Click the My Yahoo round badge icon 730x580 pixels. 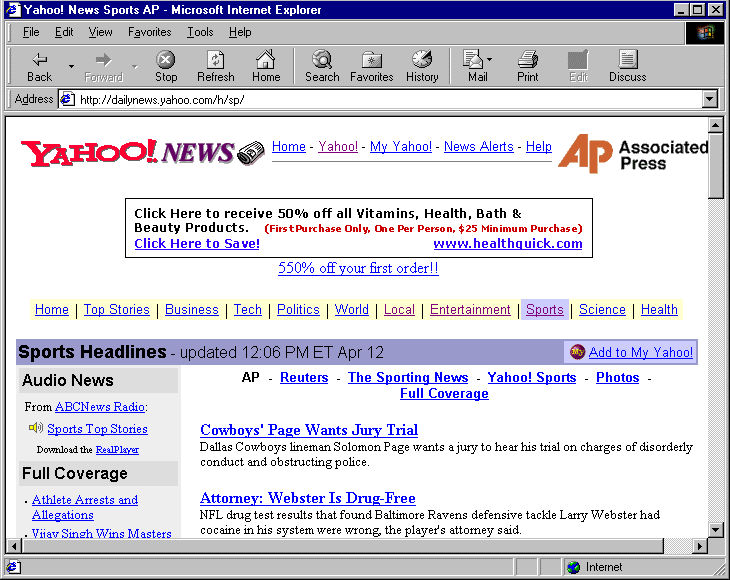click(x=577, y=352)
